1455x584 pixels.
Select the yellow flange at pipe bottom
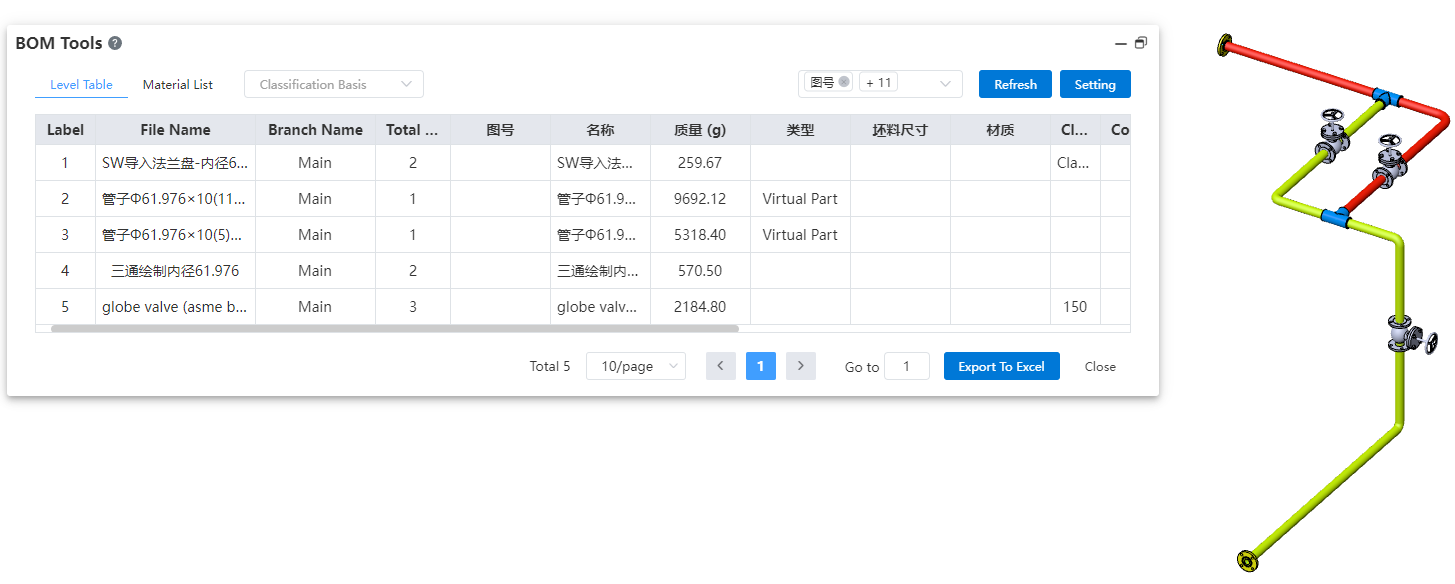[x=1246, y=560]
